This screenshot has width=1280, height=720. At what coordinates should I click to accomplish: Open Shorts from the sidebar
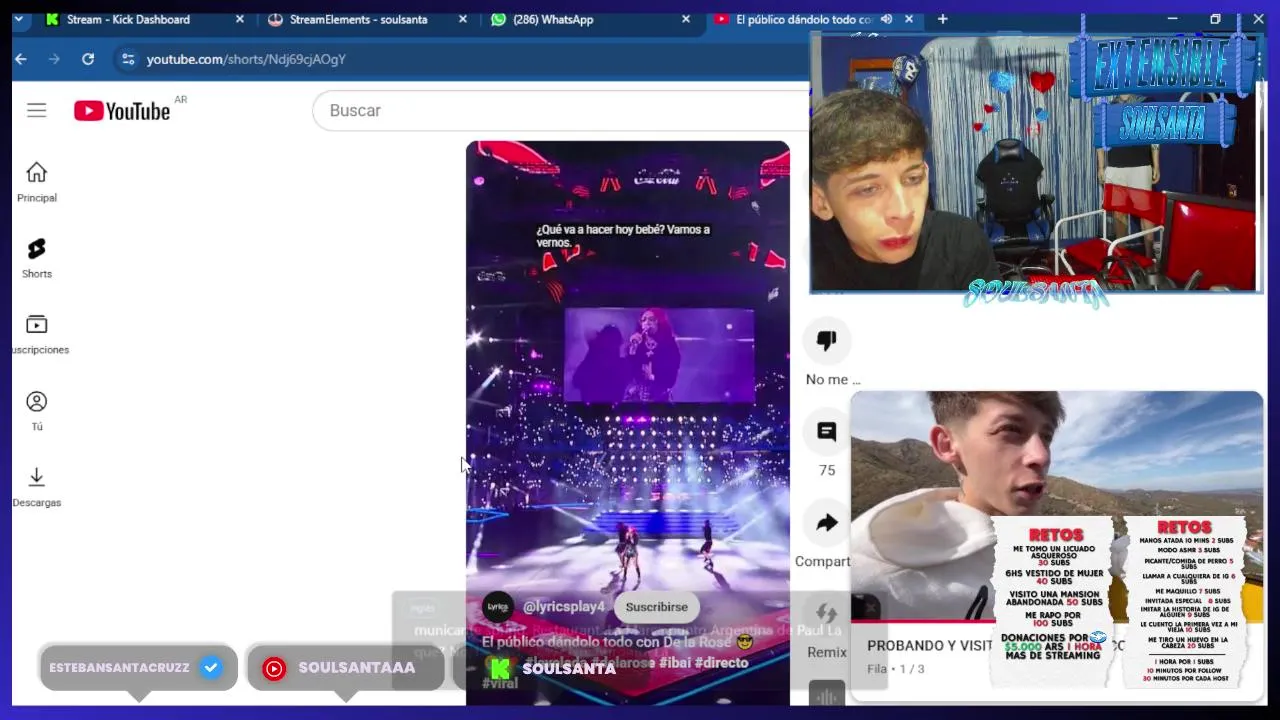[x=37, y=258]
